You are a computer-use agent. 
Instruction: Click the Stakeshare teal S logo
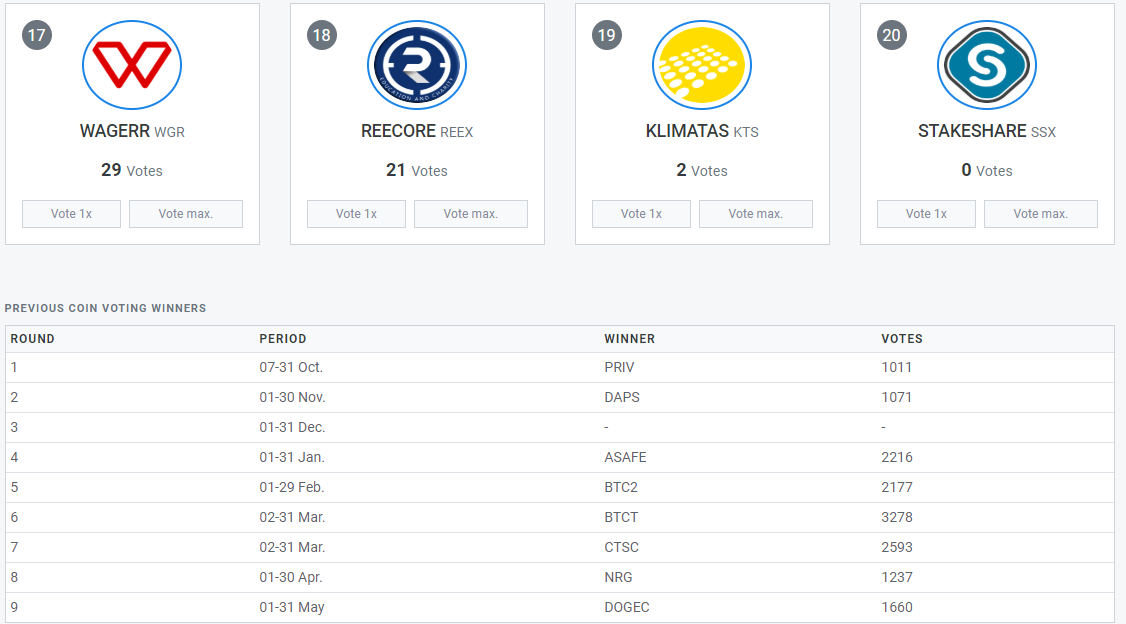coord(987,65)
